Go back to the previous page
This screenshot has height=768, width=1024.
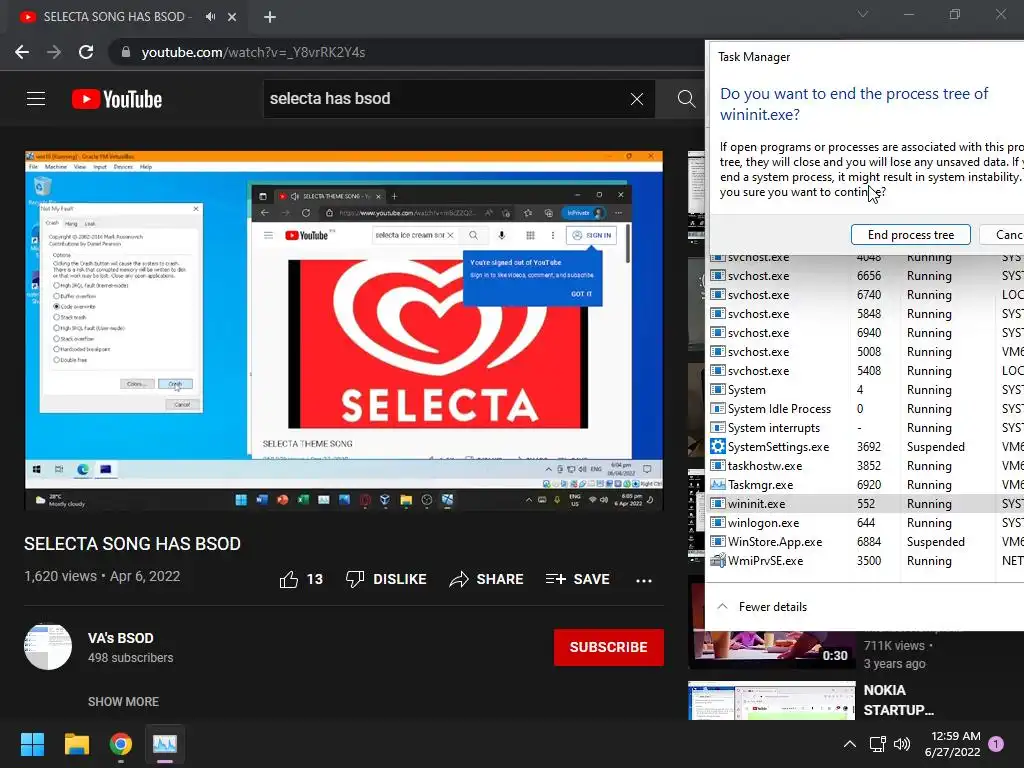22,52
